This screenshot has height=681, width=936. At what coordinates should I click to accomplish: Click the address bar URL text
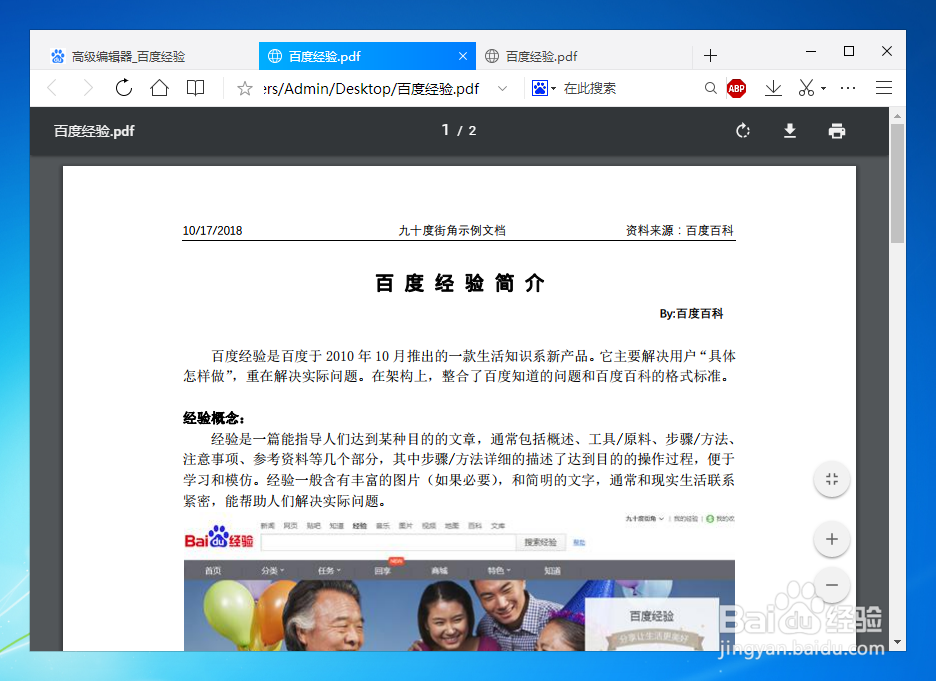point(371,88)
